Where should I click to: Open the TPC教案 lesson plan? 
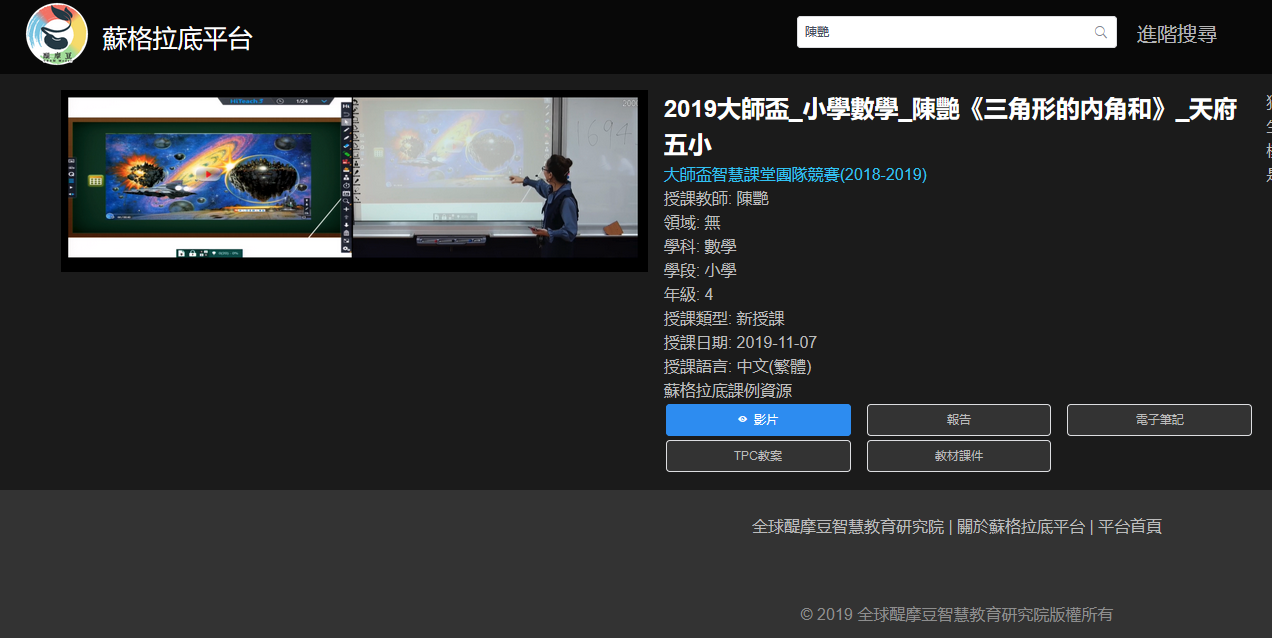tap(758, 456)
